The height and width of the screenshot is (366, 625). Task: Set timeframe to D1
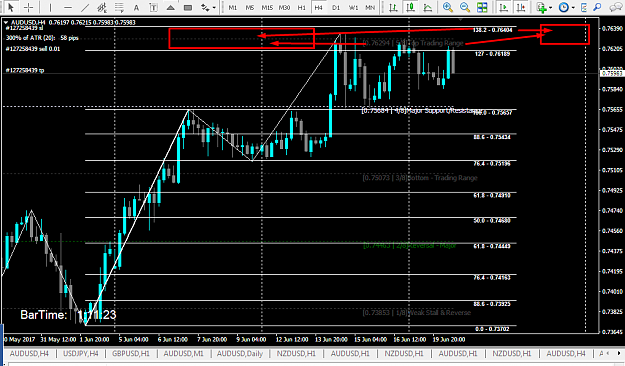(x=336, y=8)
